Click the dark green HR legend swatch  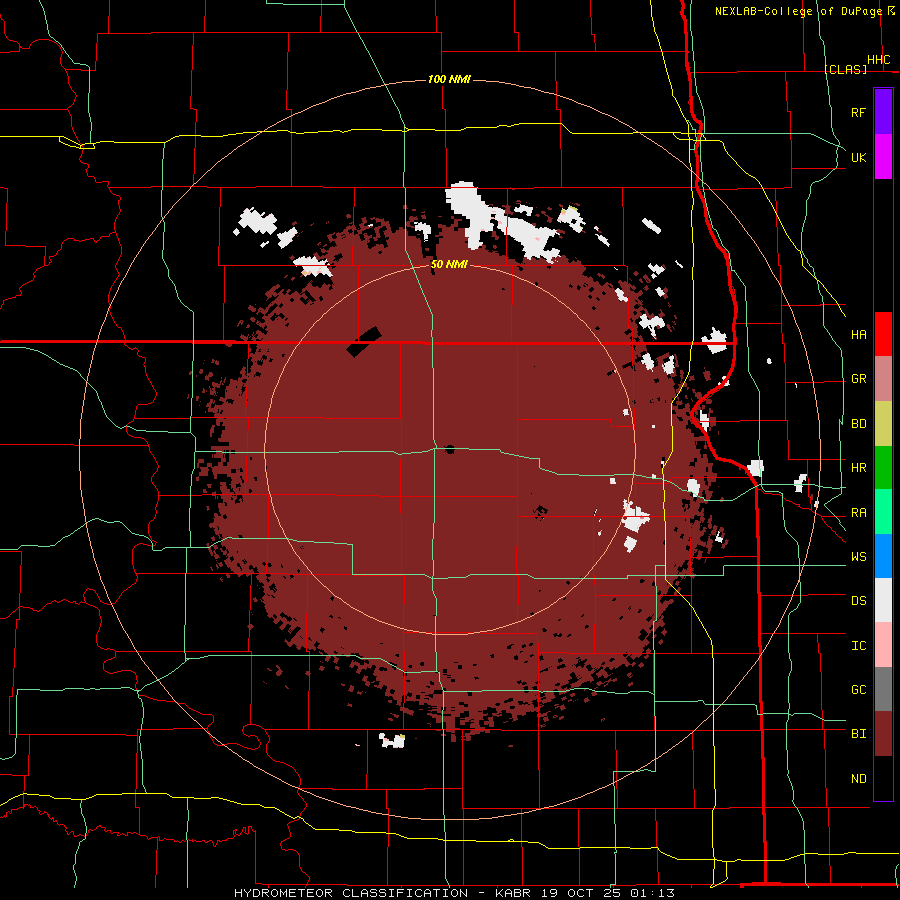pos(883,468)
